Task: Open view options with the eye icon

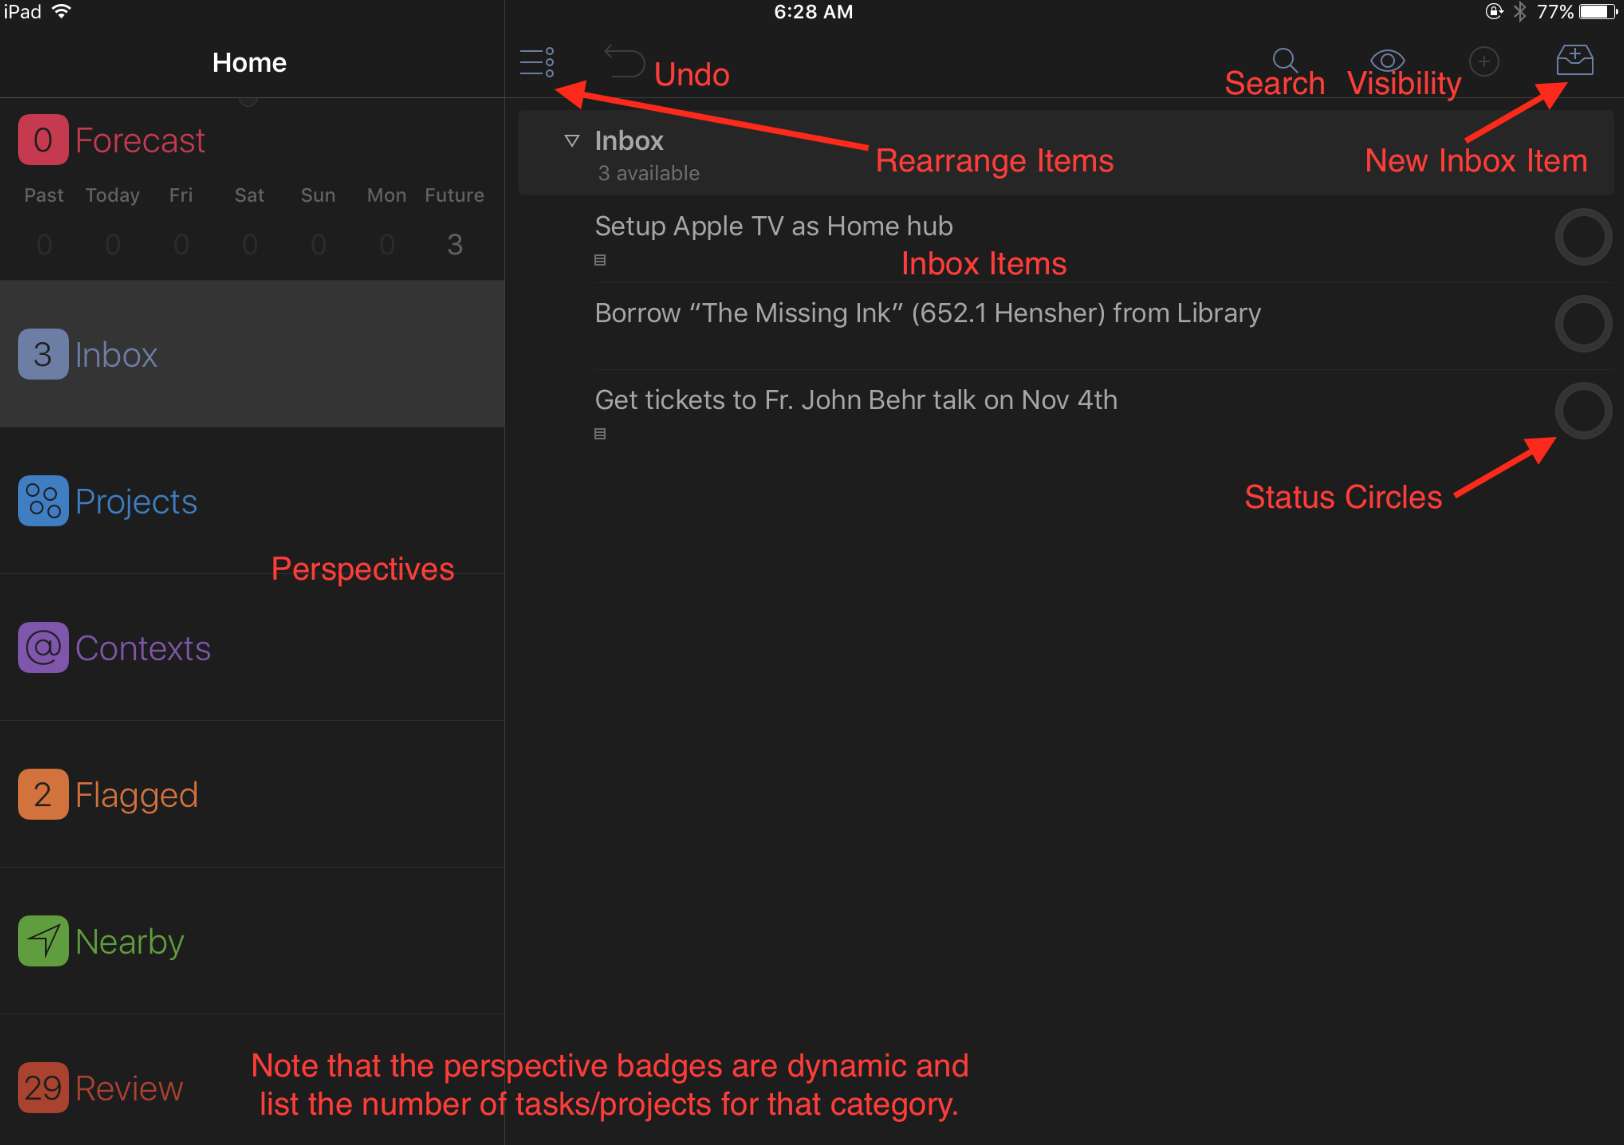Action: [x=1387, y=60]
